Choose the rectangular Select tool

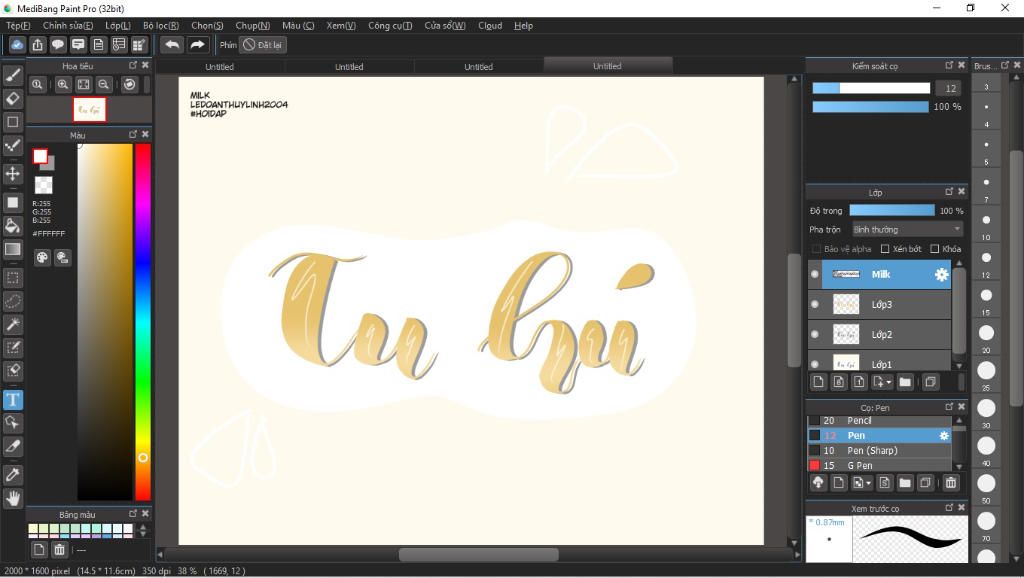12,278
